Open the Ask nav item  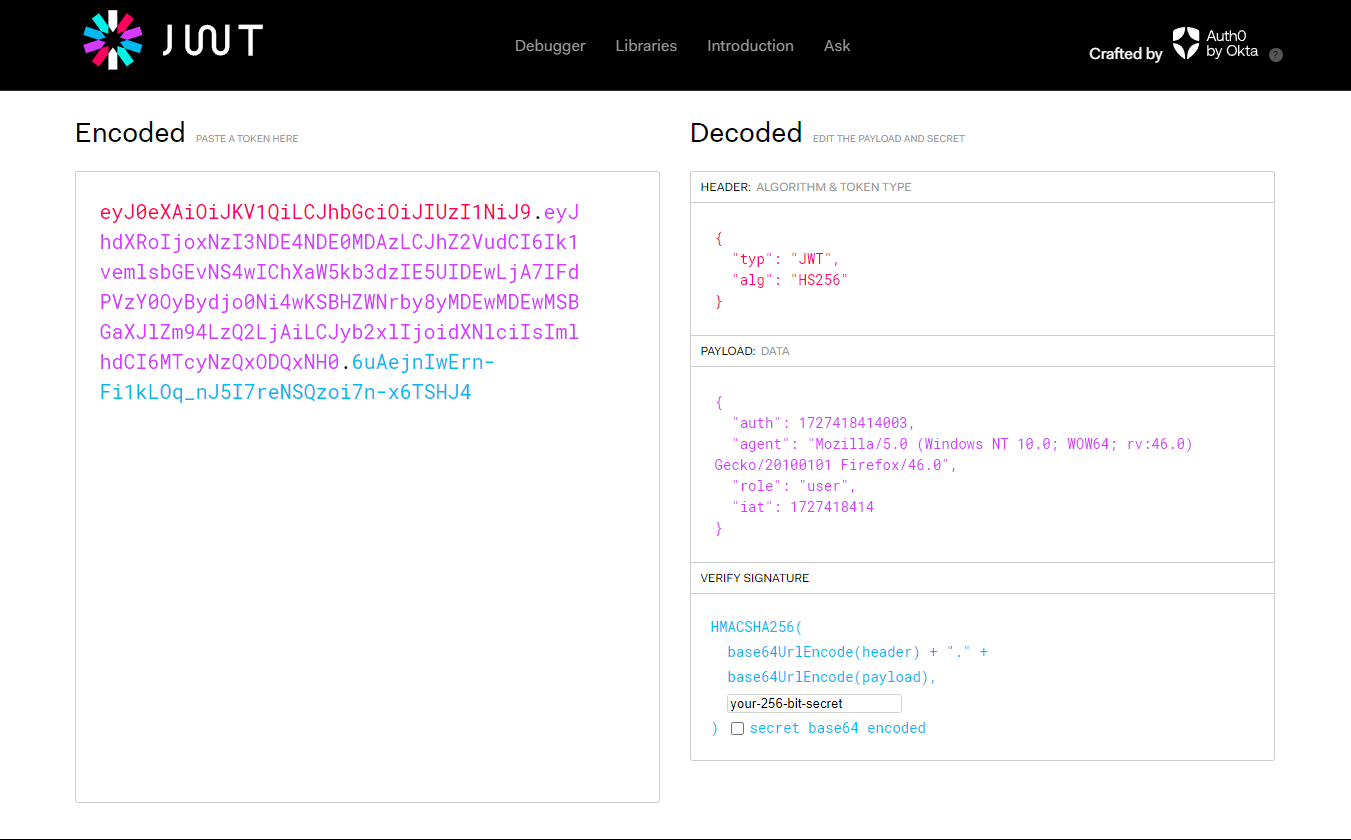[837, 46]
